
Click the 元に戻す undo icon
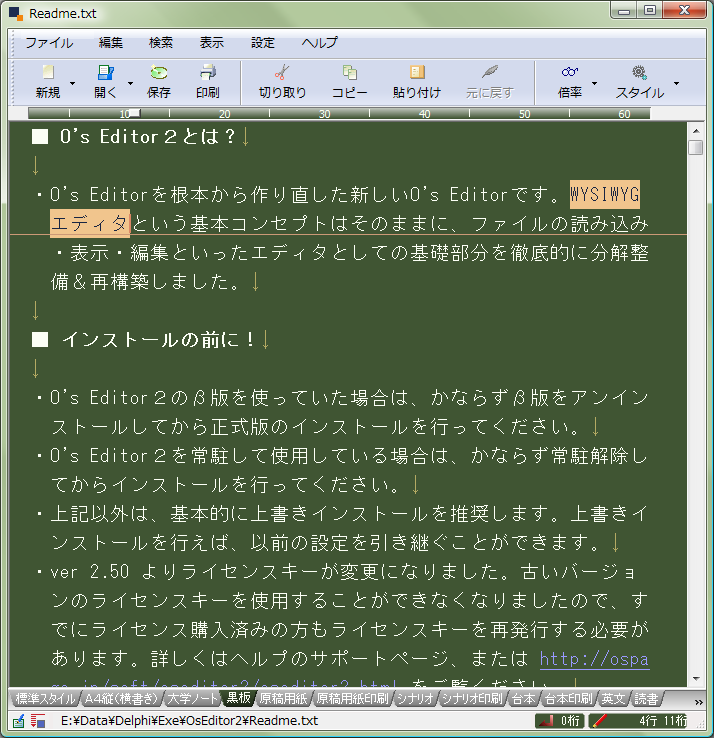click(x=489, y=72)
